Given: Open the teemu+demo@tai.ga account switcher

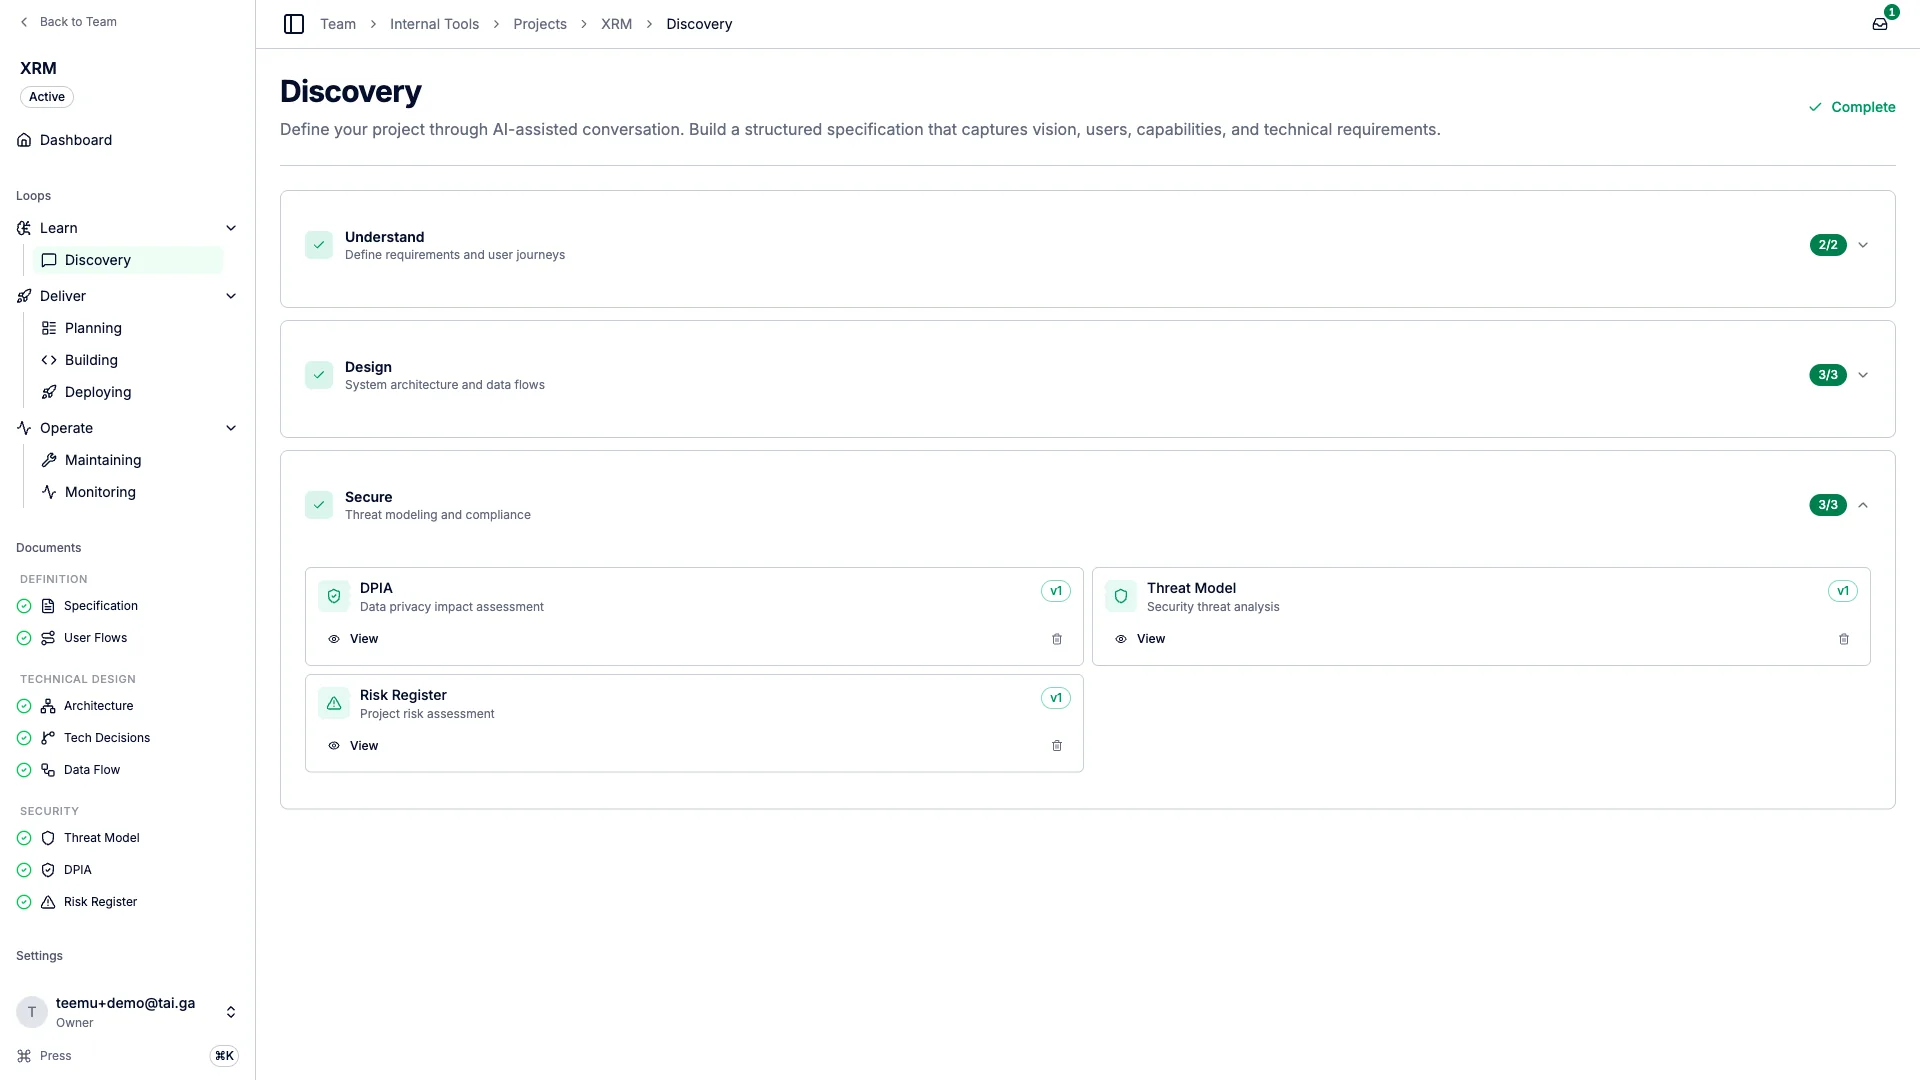Looking at the screenshot, I should (x=127, y=1012).
